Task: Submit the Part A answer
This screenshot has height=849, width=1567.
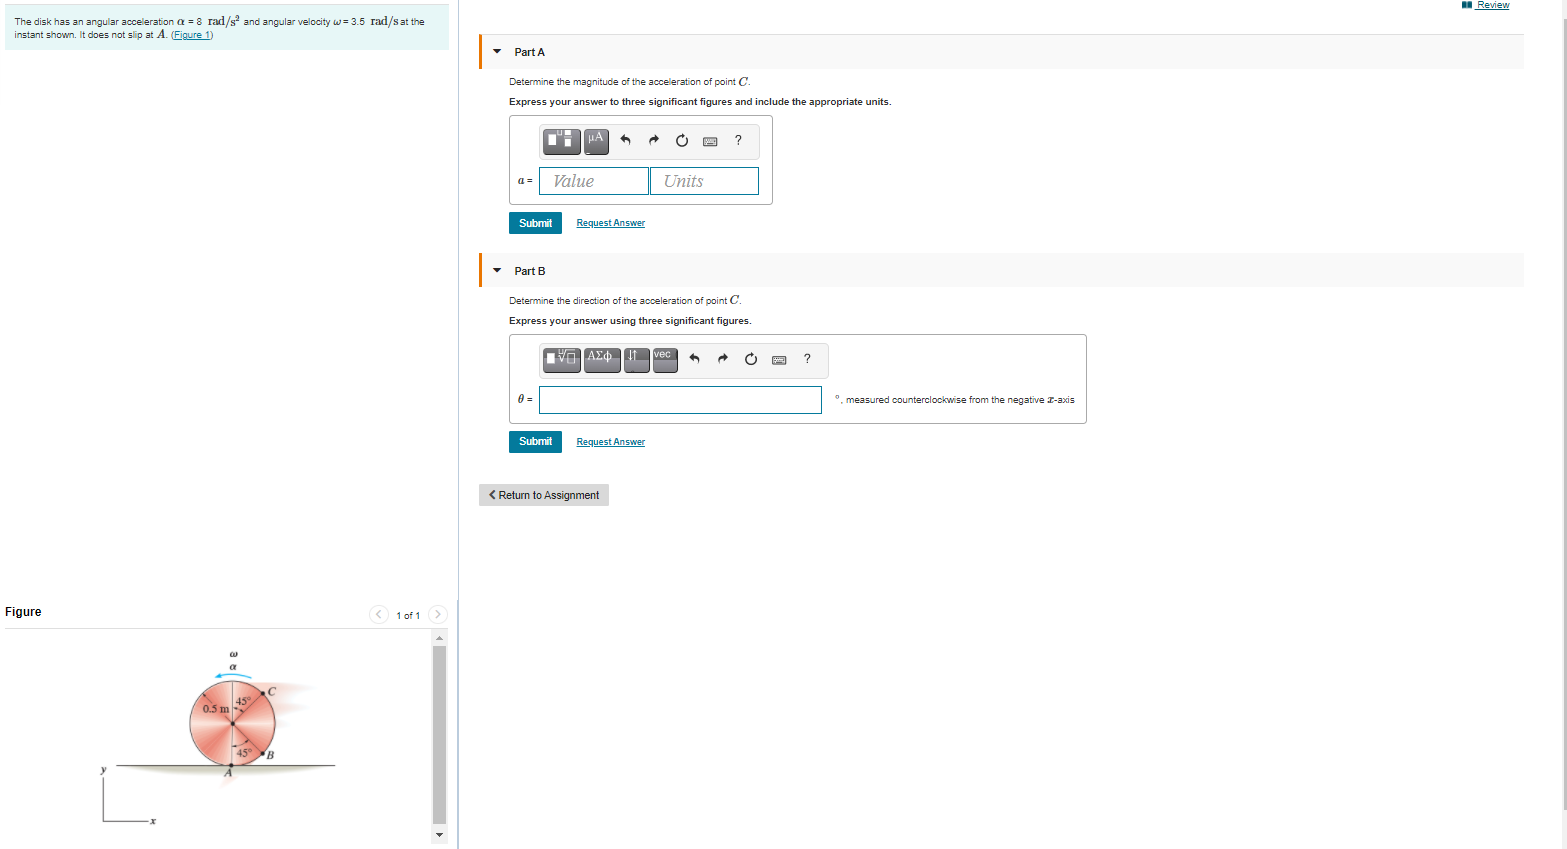Action: point(535,223)
